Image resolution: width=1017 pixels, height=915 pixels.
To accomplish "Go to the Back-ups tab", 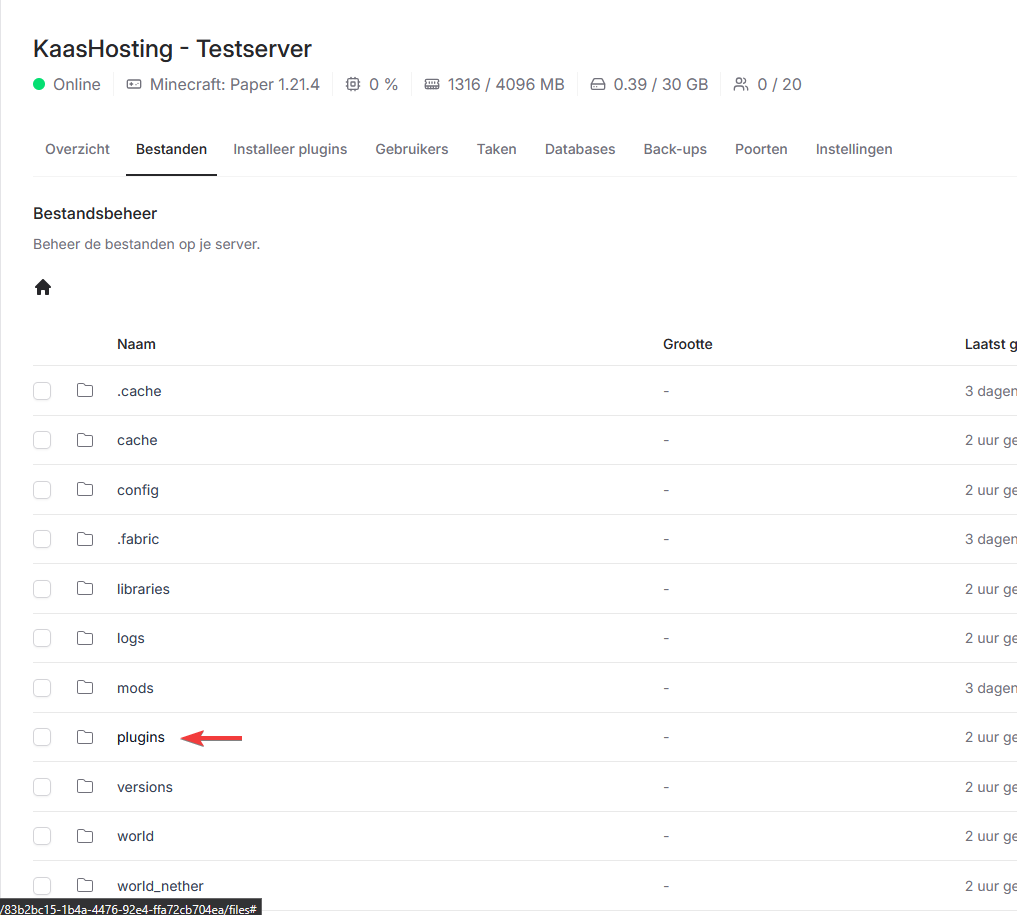I will [675, 149].
